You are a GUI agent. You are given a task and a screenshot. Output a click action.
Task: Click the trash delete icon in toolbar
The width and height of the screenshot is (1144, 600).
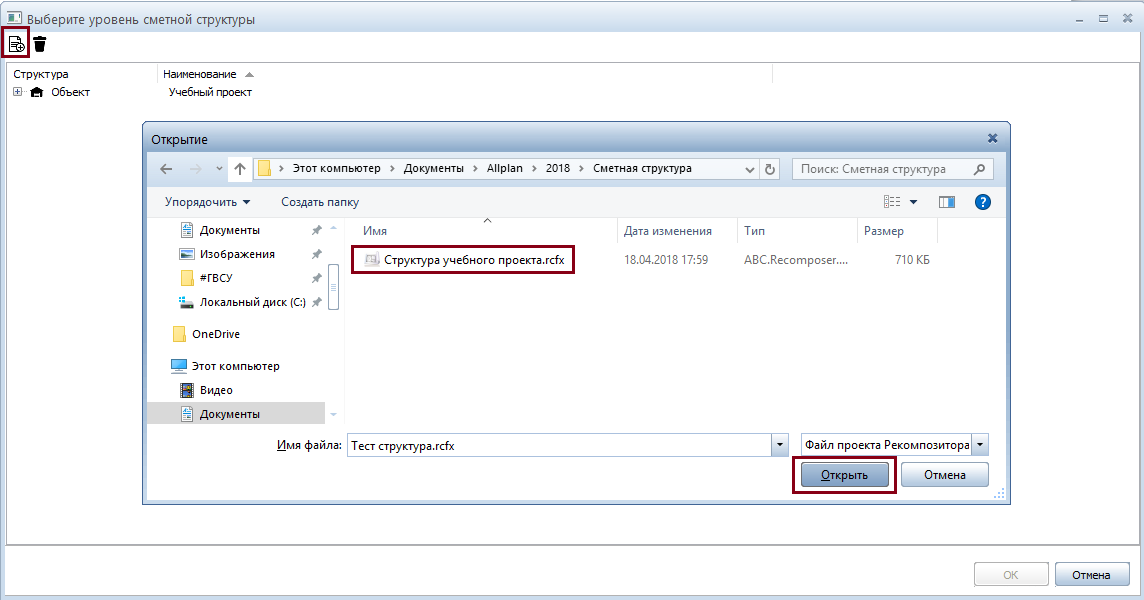40,45
